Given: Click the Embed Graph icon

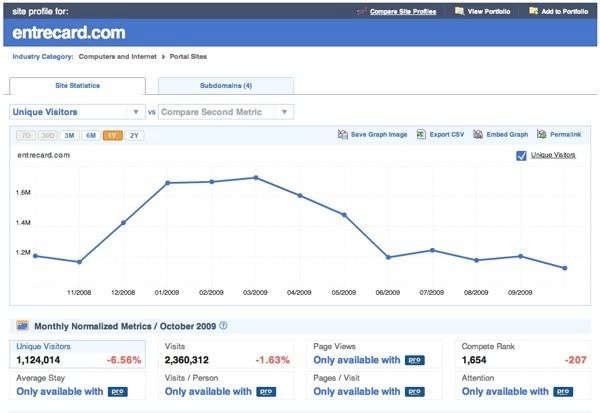Looking at the screenshot, I should (x=478, y=134).
